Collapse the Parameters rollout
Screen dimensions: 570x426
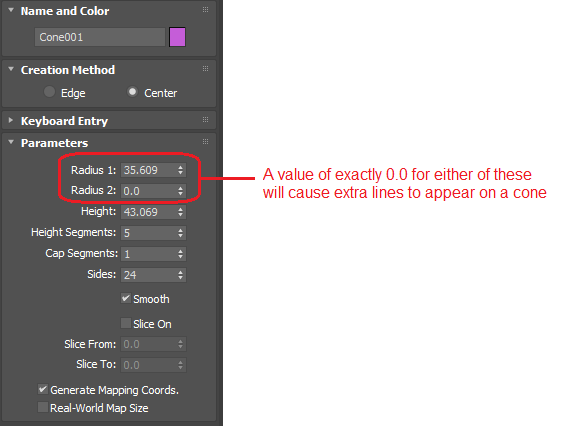(x=11, y=142)
